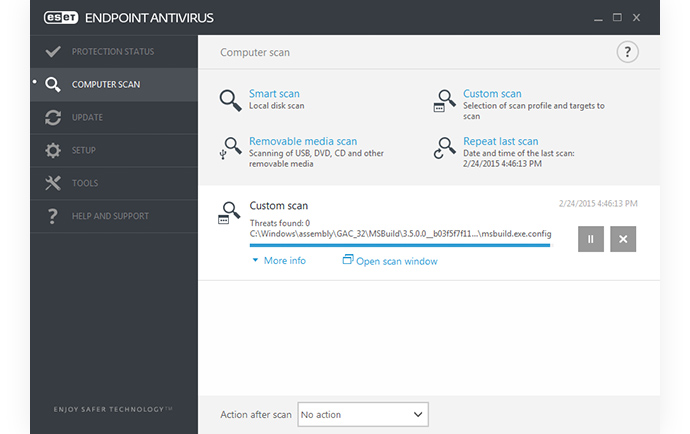Click the running Custom scan task icon
This screenshot has height=434, width=690.
point(229,213)
